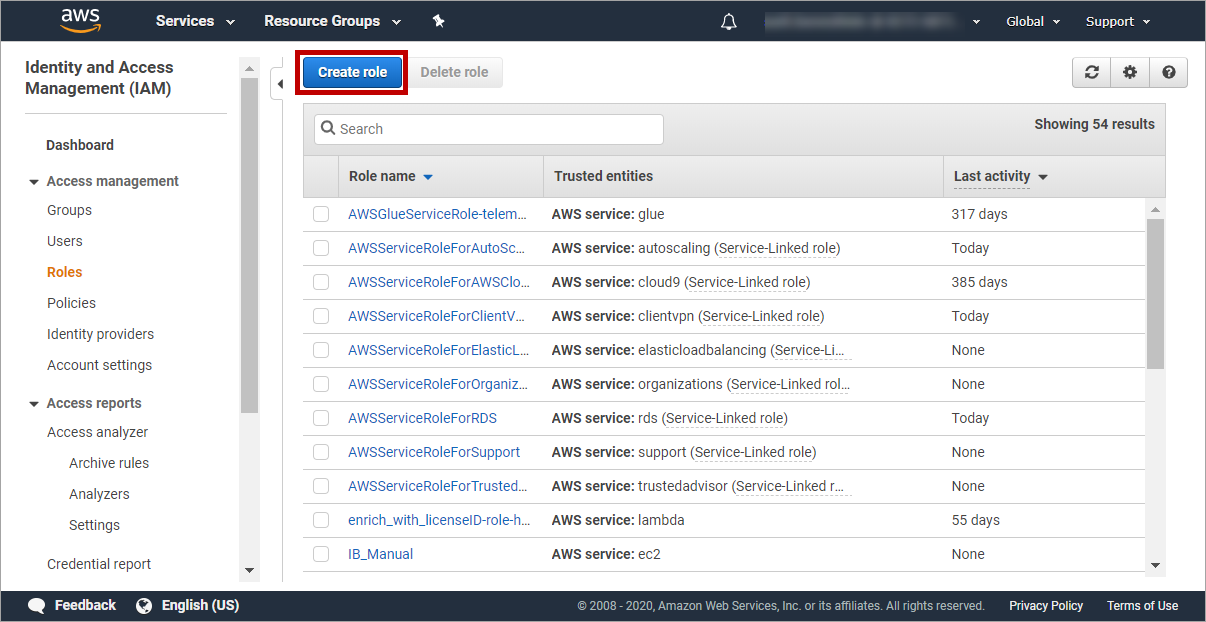This screenshot has width=1206, height=622.
Task: Open Account settings in sidebar
Action: 100,365
